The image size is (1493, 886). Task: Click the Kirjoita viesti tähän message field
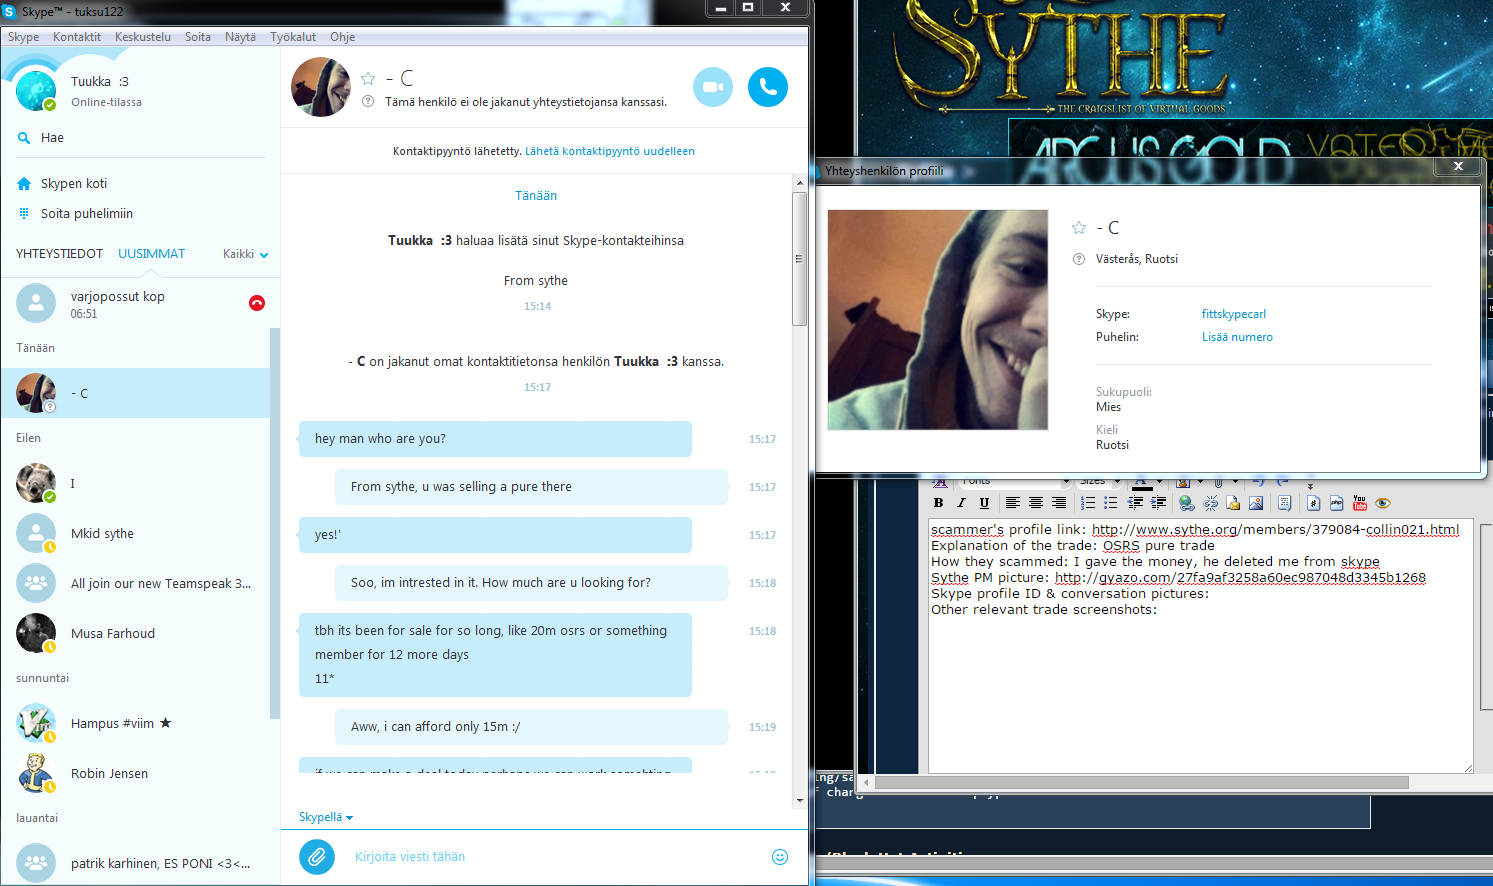pyautogui.click(x=555, y=857)
